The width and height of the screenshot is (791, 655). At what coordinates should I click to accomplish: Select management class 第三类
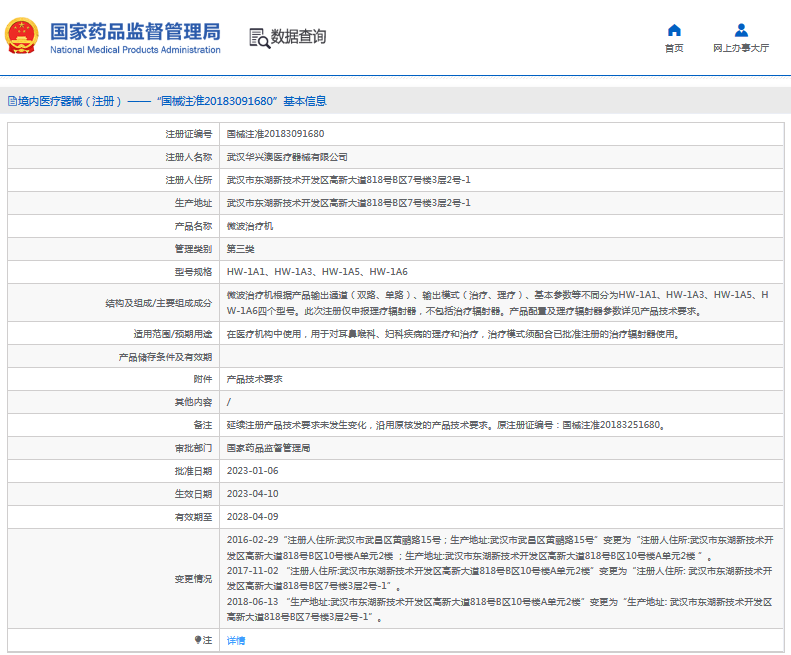[x=241, y=249]
